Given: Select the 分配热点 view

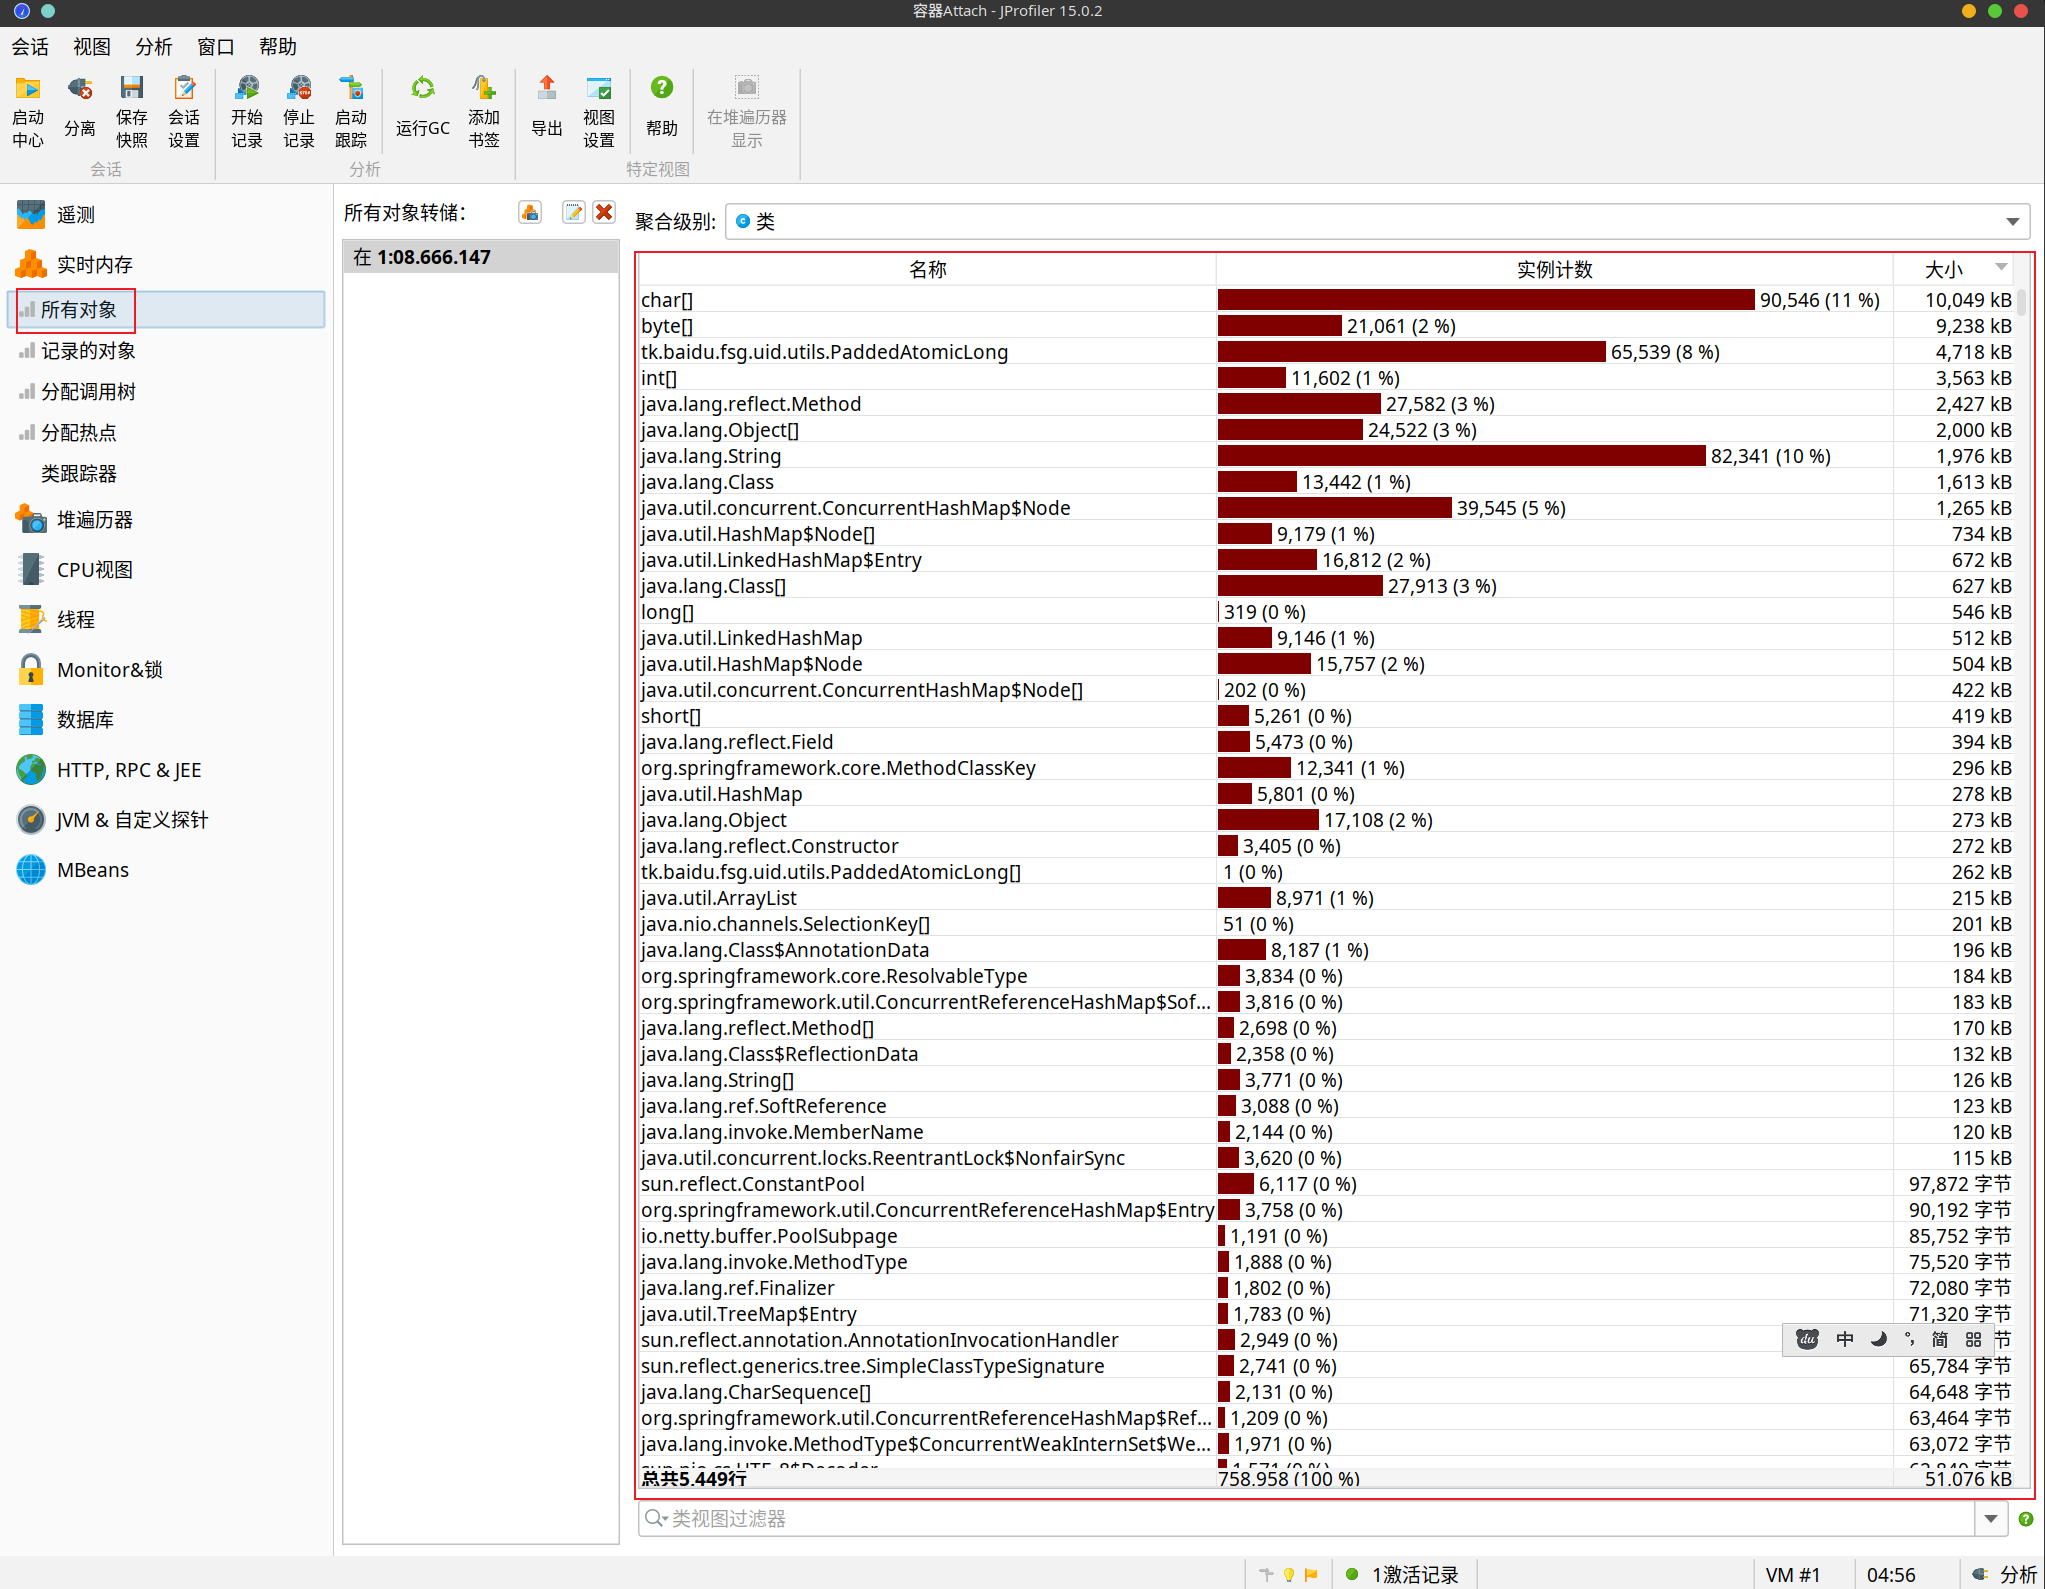Looking at the screenshot, I should (78, 433).
